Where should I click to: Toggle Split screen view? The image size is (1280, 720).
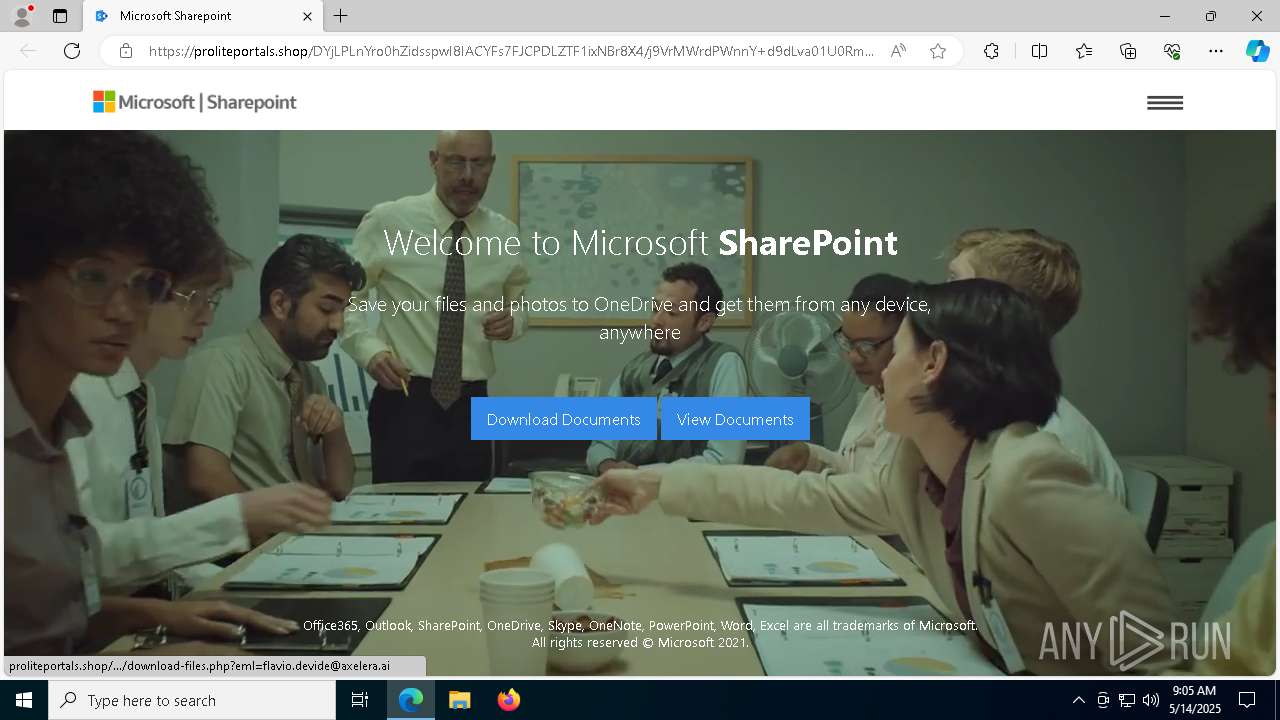[x=1039, y=51]
